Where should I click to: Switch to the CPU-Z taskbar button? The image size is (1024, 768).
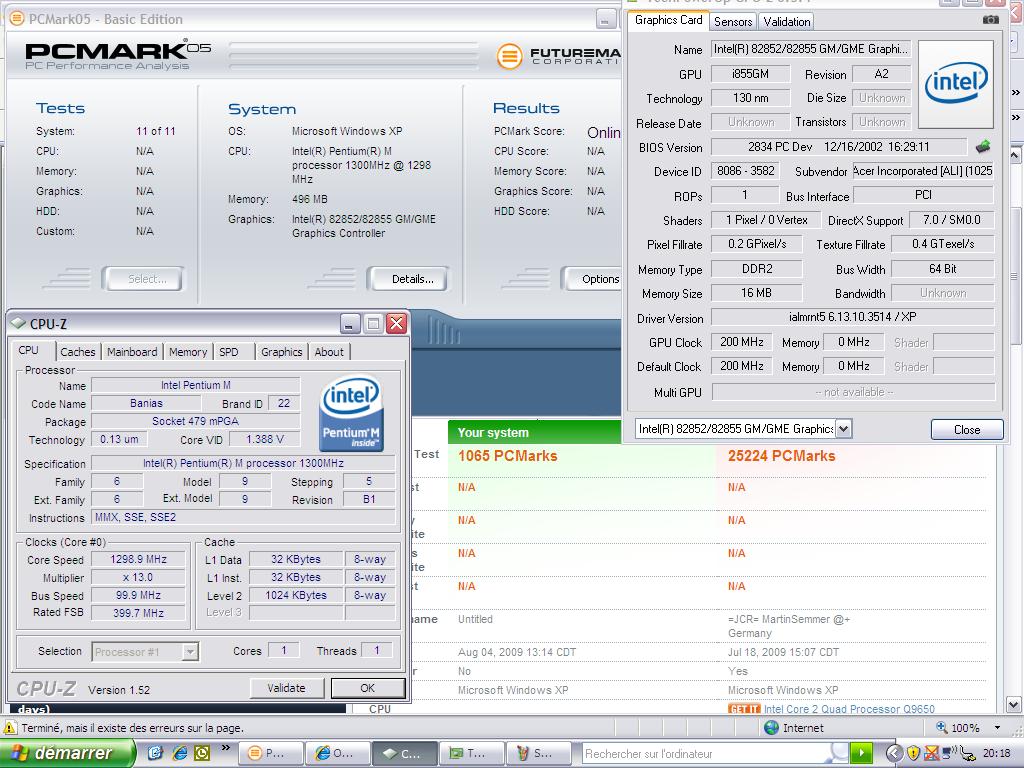405,753
